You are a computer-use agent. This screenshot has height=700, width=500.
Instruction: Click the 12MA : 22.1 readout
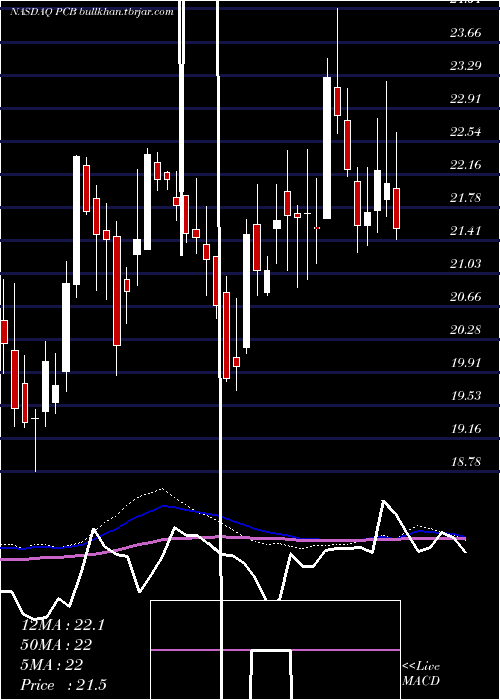coord(63,625)
